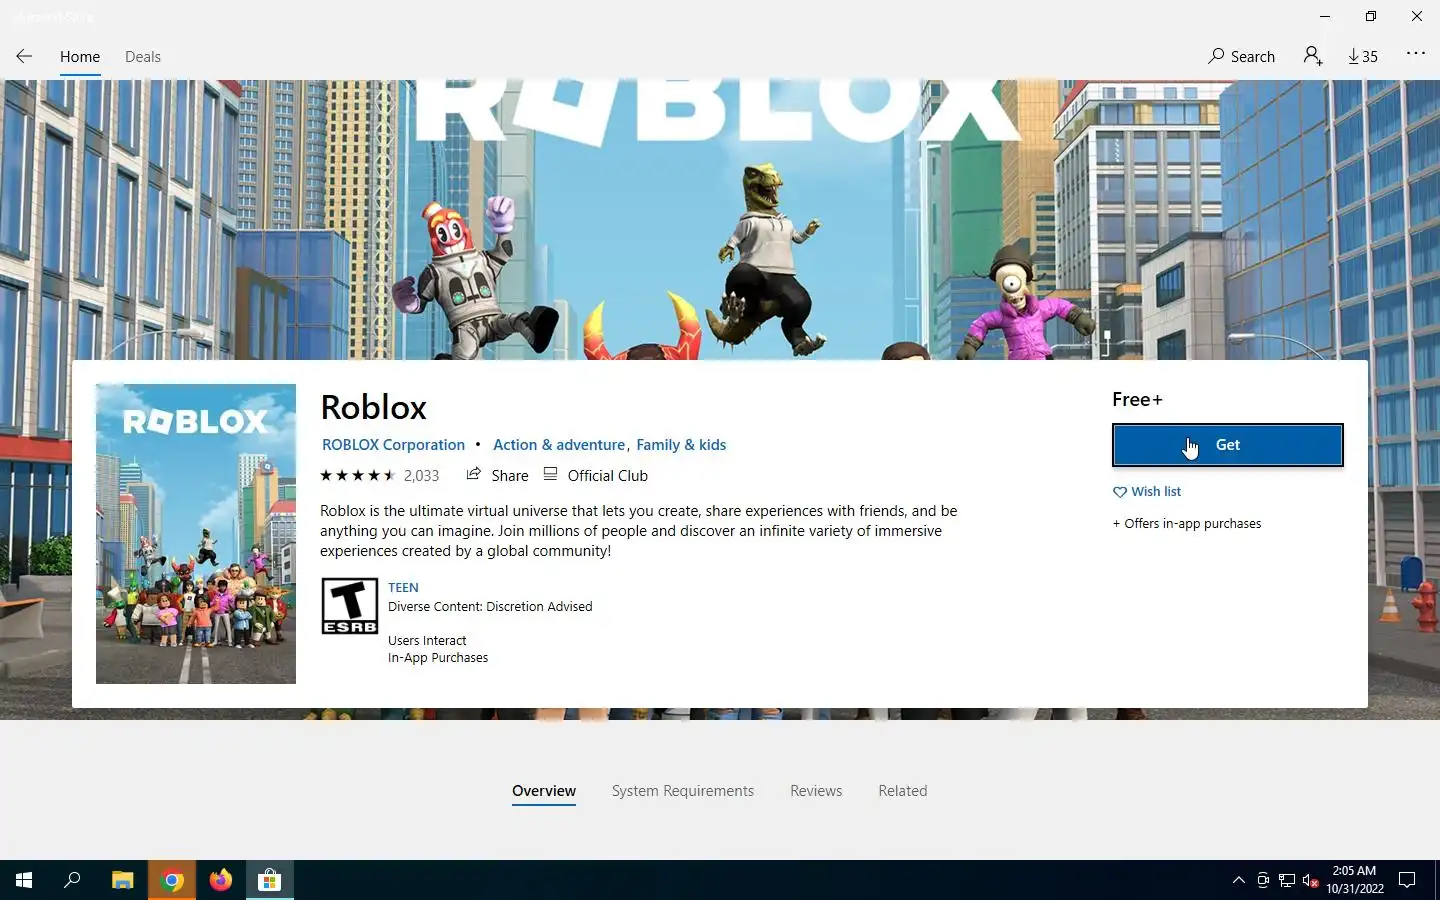Click the Roblox cover art thumbnail
This screenshot has height=900, width=1440.
(196, 534)
